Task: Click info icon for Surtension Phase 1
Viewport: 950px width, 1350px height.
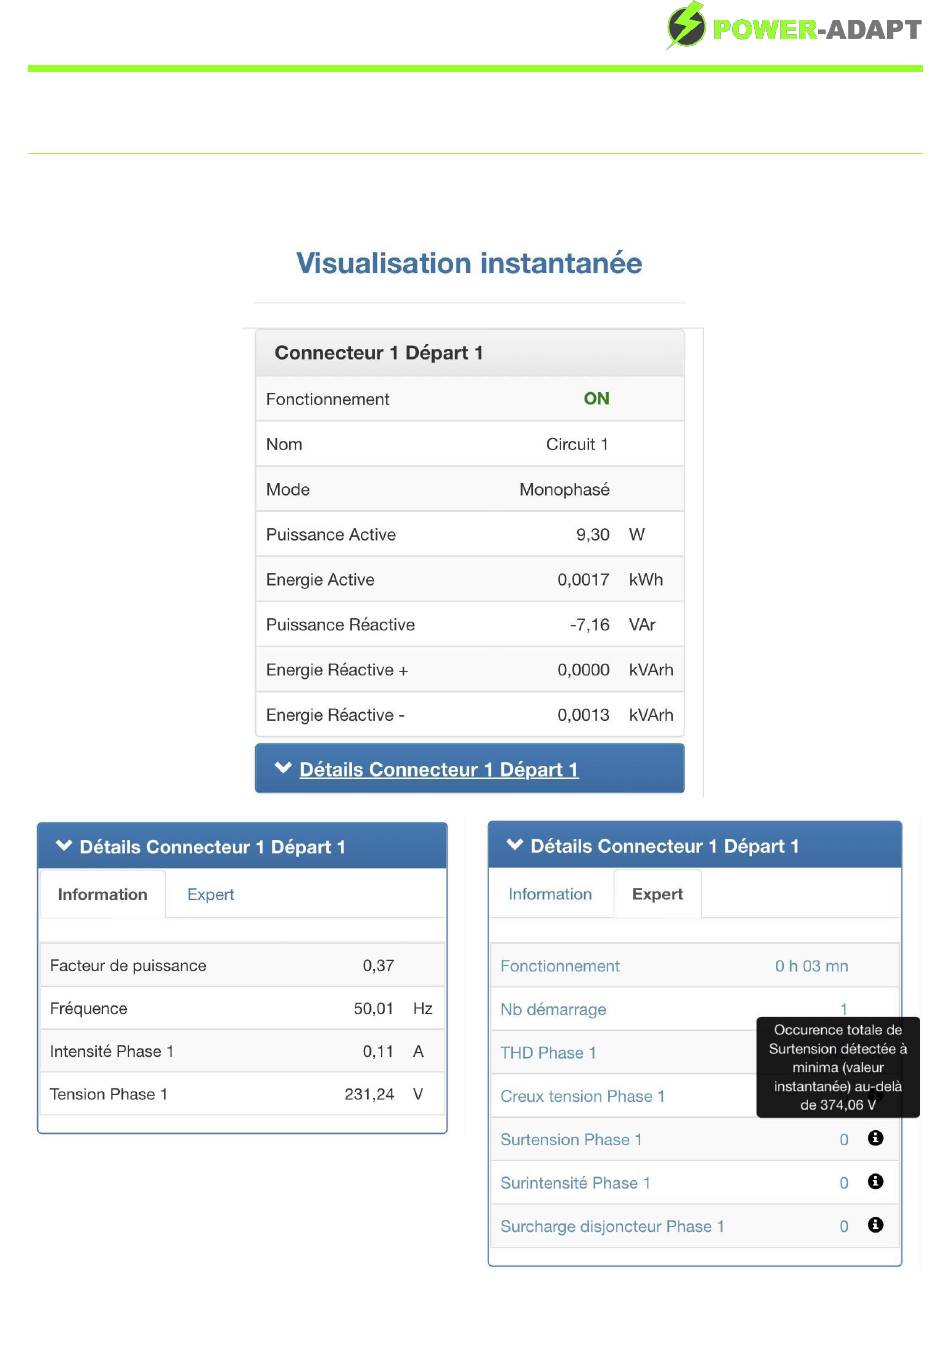Action: tap(876, 1138)
